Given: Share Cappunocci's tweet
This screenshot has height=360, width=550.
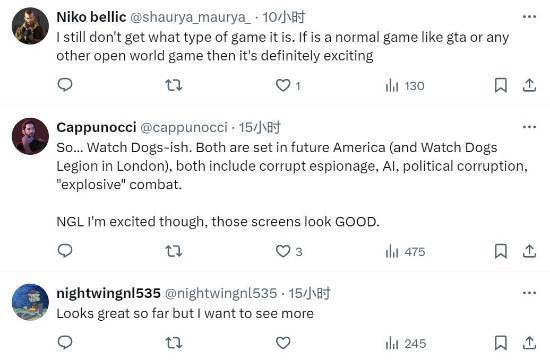Looking at the screenshot, I should point(529,251).
